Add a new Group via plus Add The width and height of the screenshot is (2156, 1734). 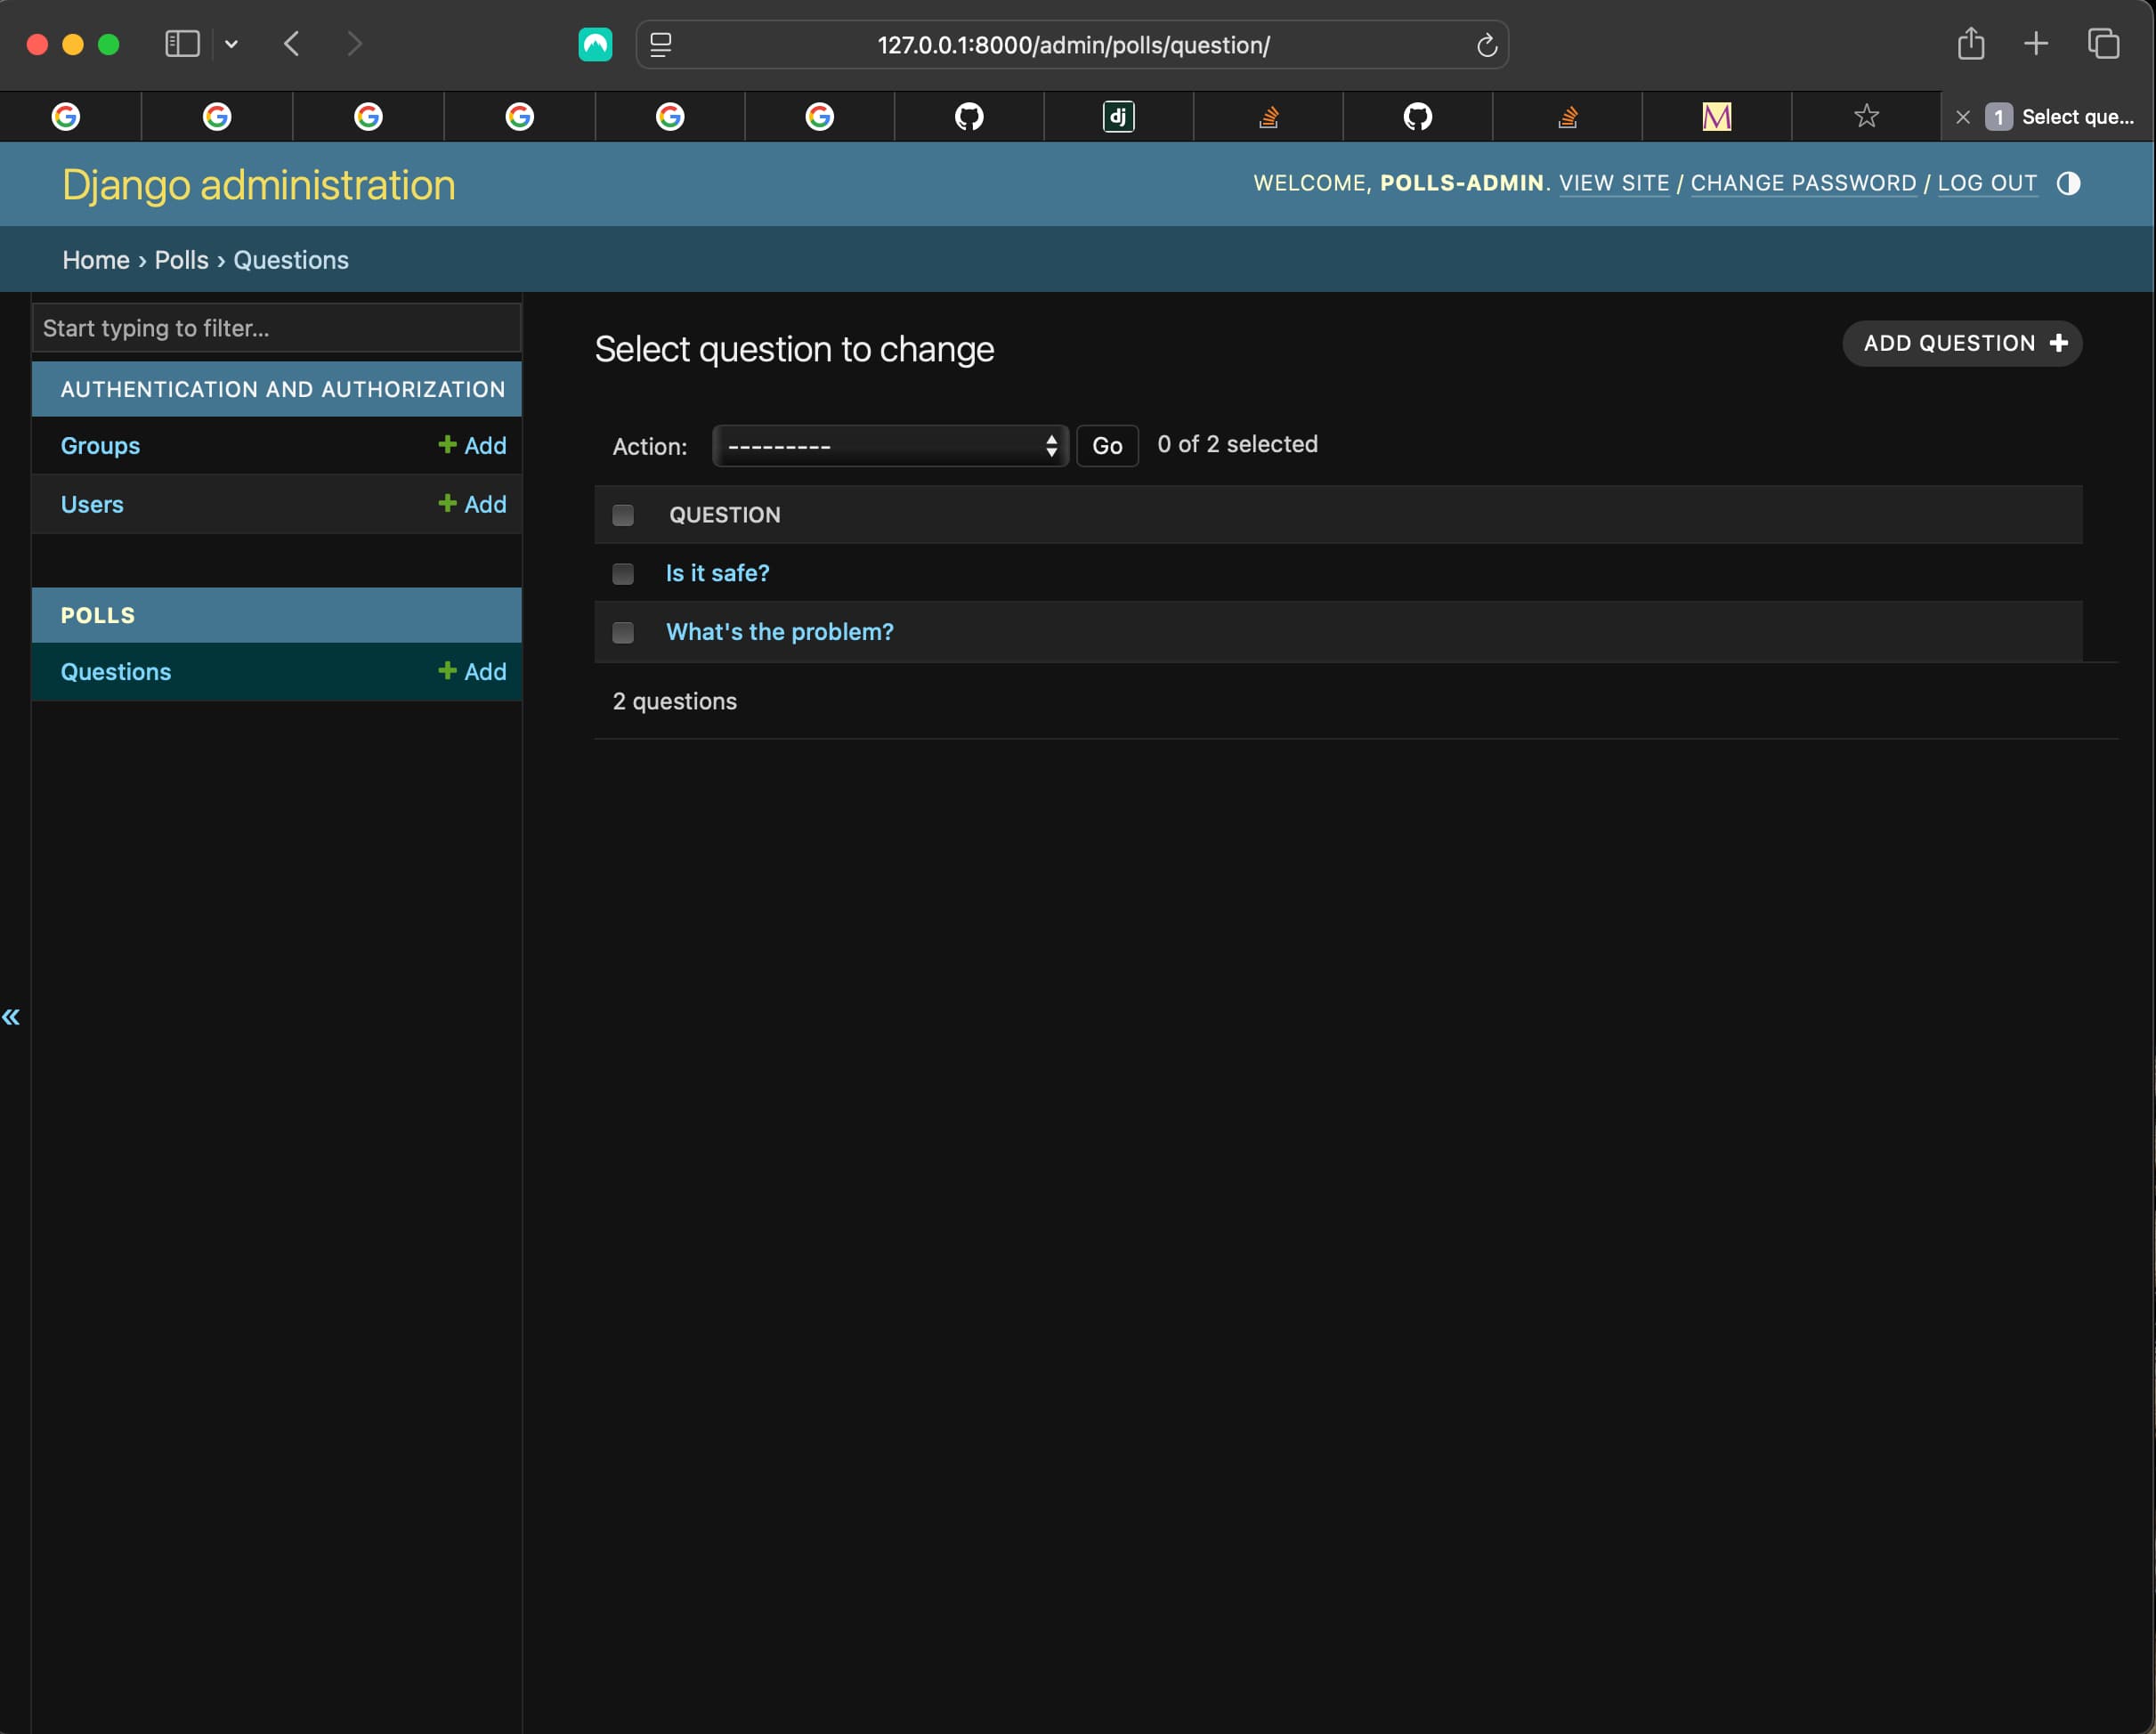click(x=473, y=446)
